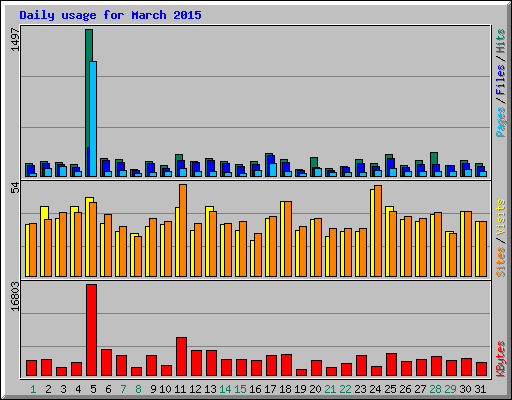Select day label '3' on the axis

[63, 389]
